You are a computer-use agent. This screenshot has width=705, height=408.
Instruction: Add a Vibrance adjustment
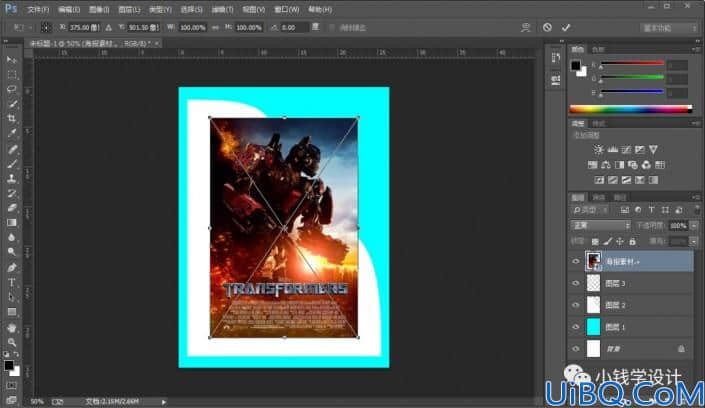pyautogui.click(x=653, y=149)
